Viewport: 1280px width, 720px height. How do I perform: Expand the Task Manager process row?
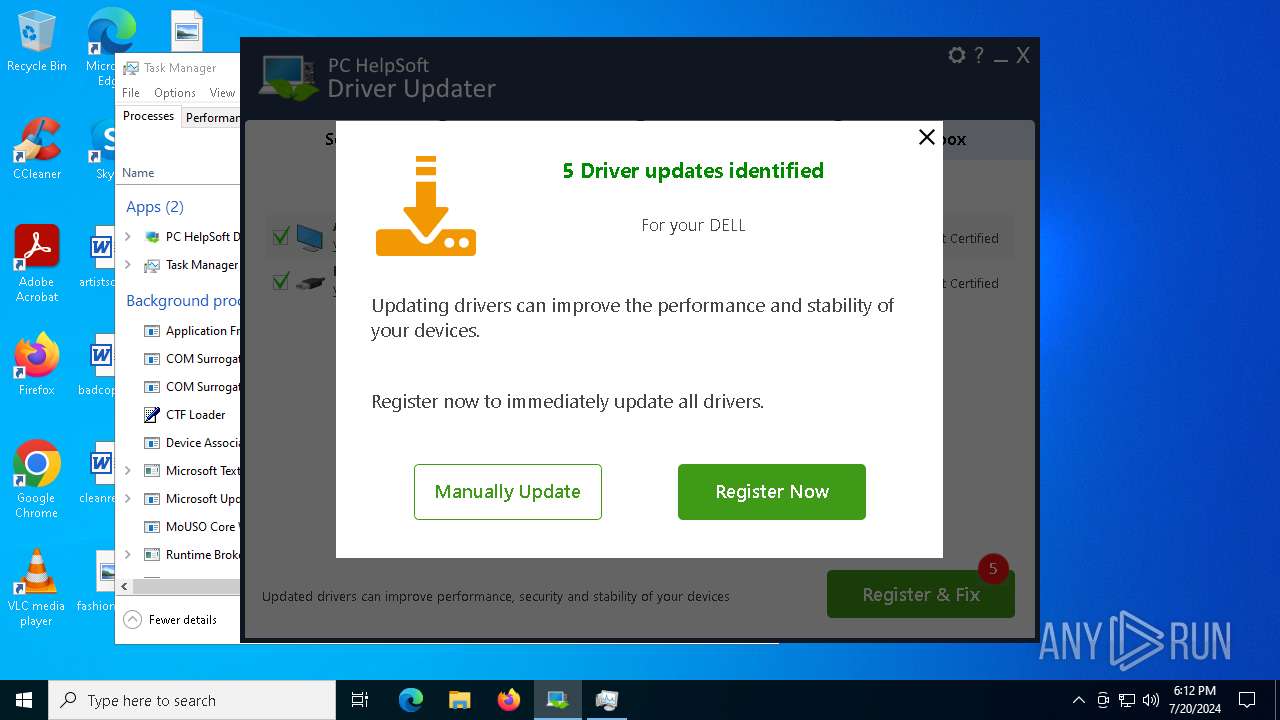point(128,265)
